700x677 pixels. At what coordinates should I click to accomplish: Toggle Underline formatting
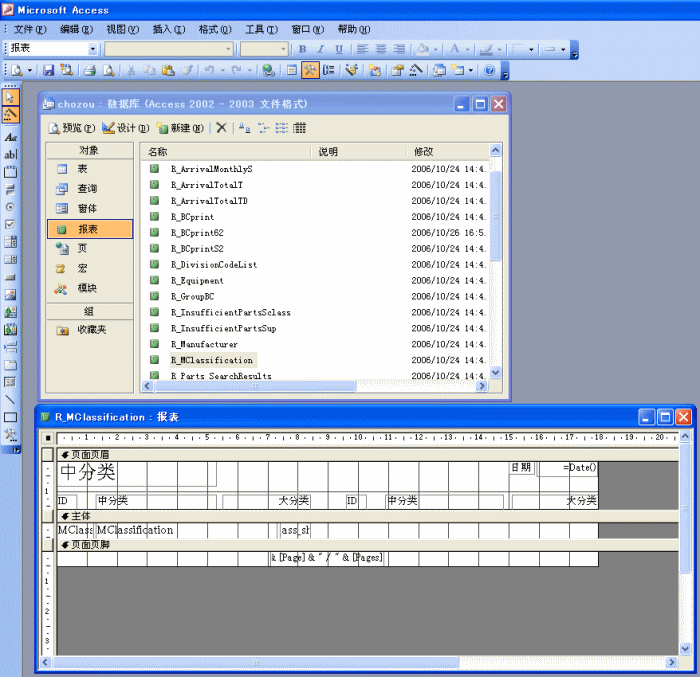point(339,49)
